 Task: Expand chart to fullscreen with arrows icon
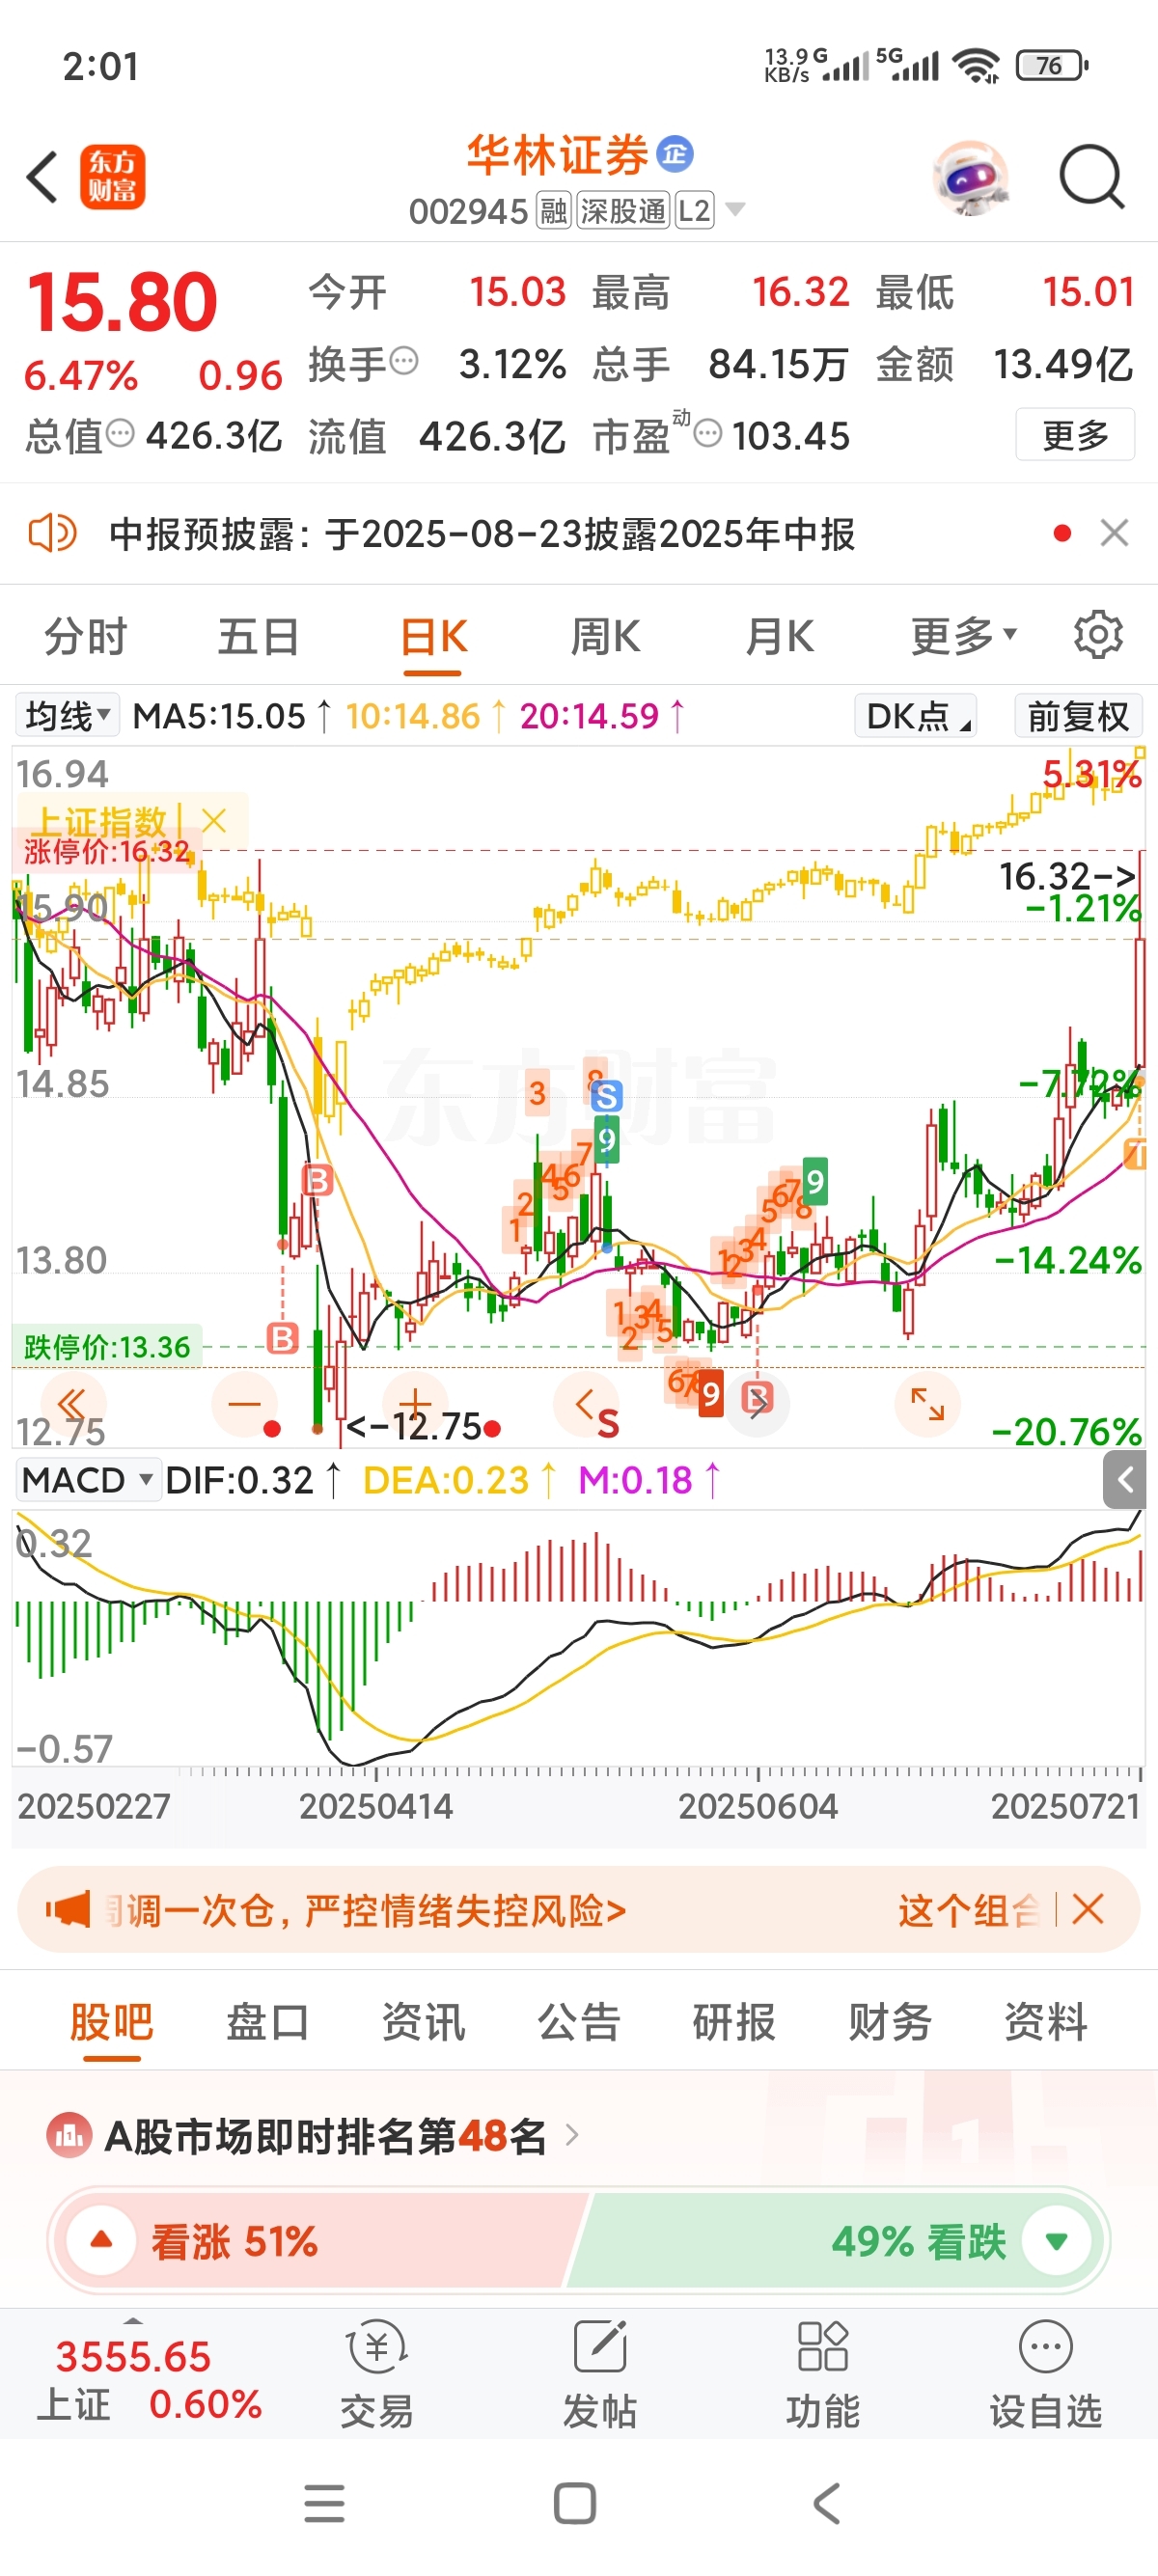[x=927, y=1404]
